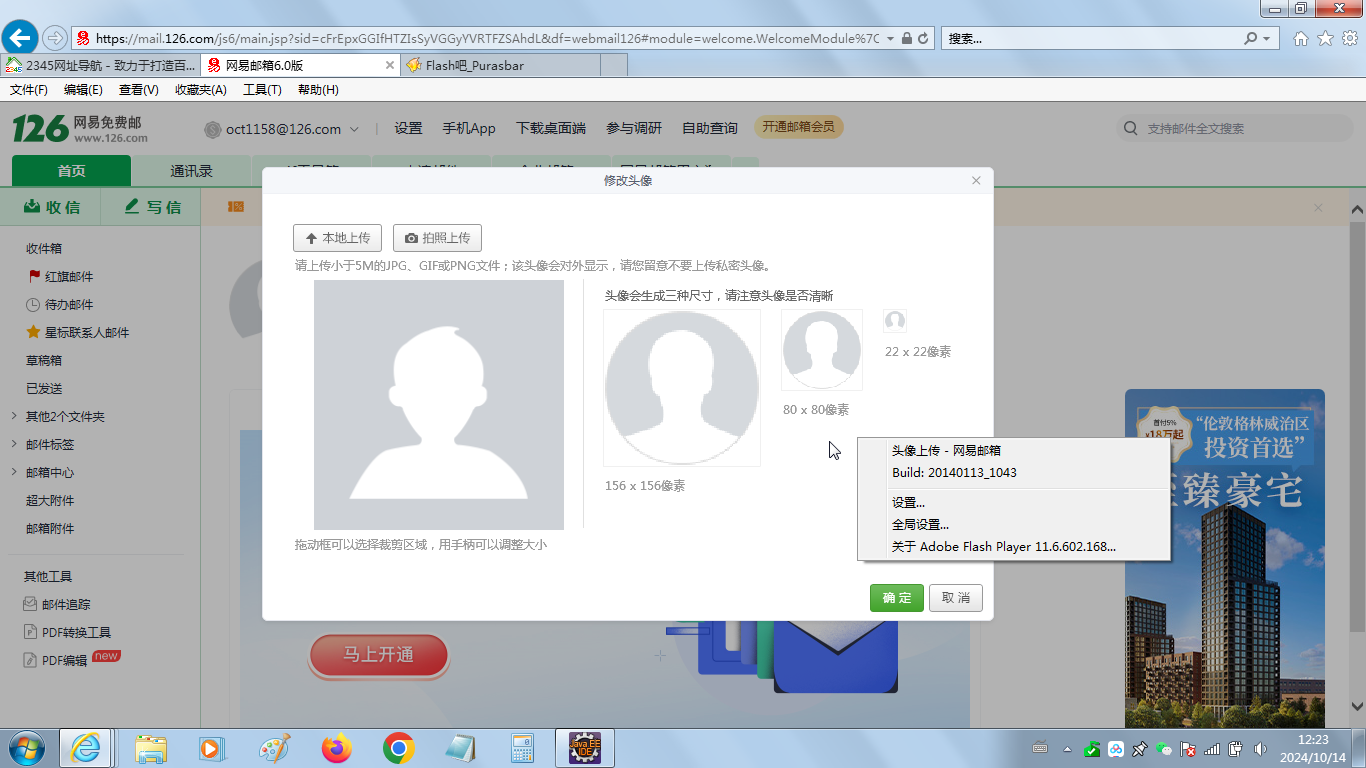
Task: Click the mail search magnifier icon
Action: pyautogui.click(x=1131, y=128)
